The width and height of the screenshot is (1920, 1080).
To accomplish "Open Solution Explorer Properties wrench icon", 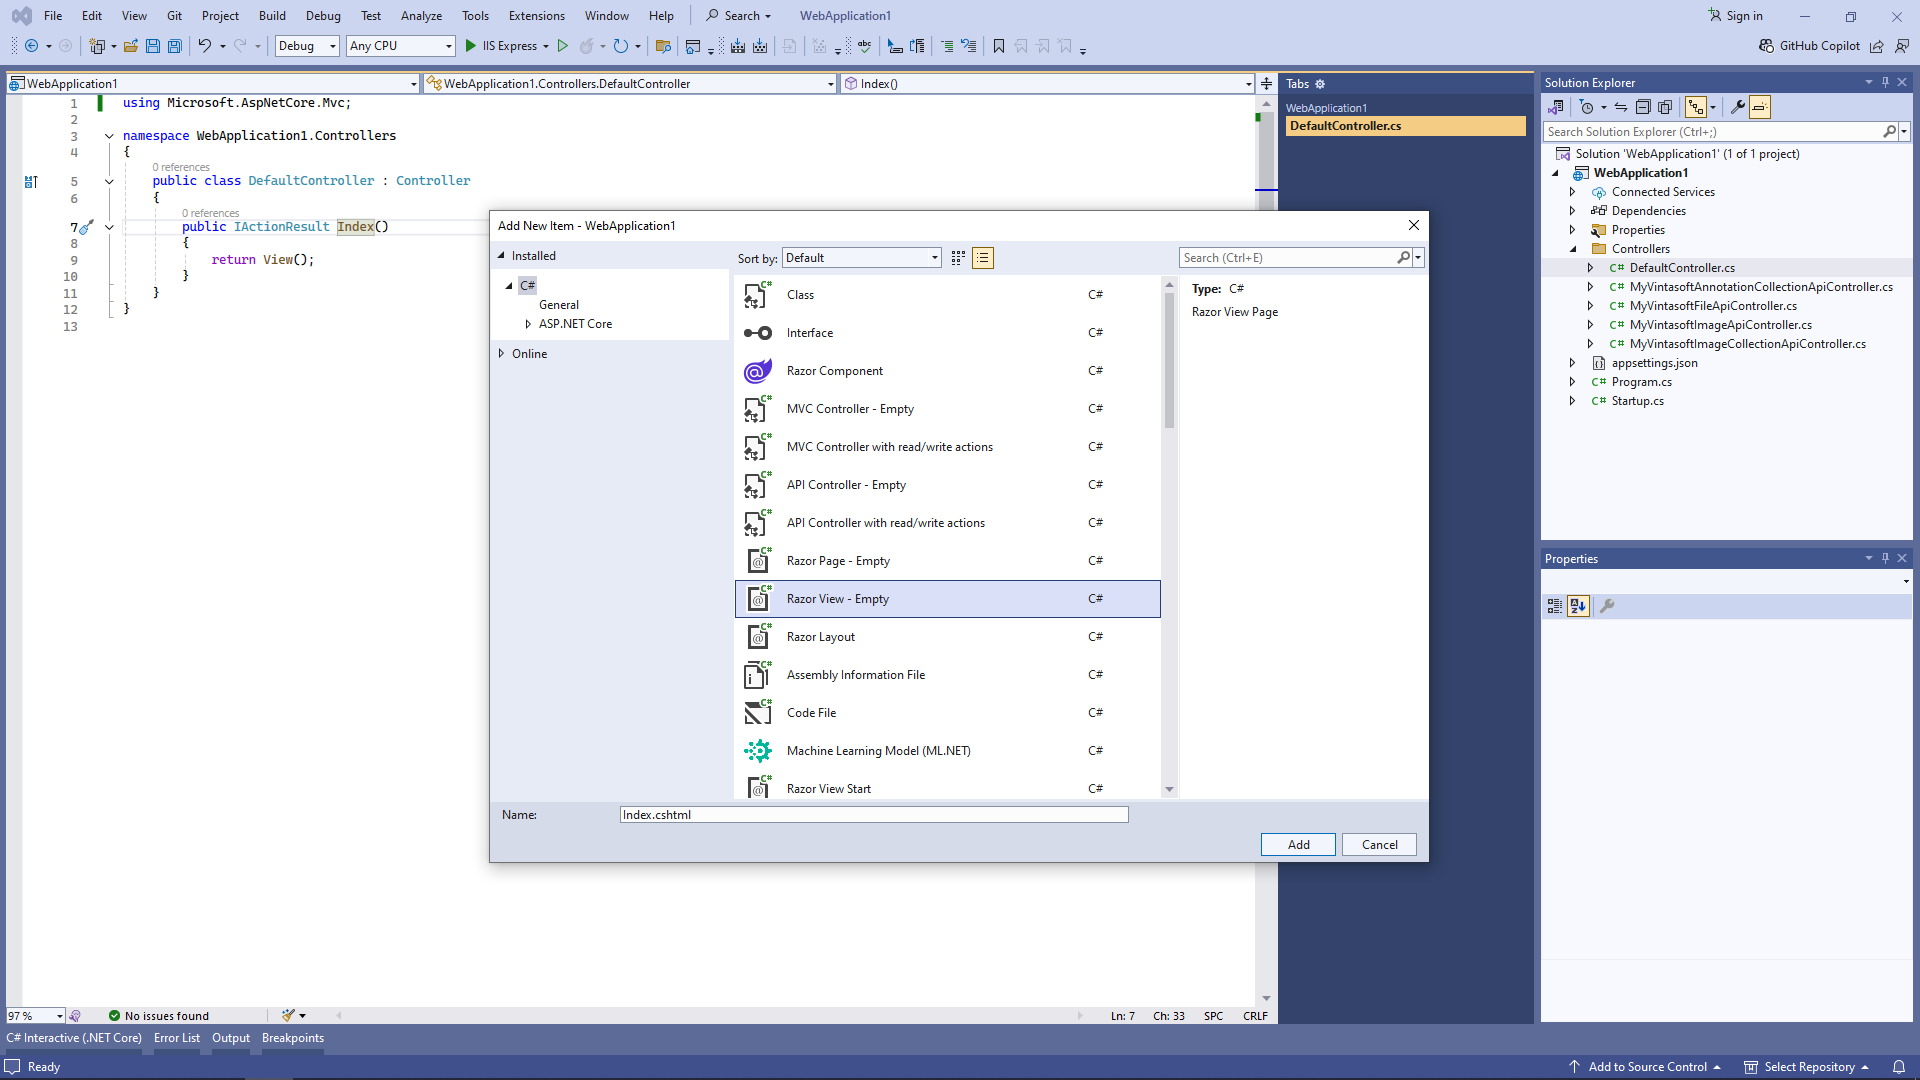I will pyautogui.click(x=1738, y=107).
